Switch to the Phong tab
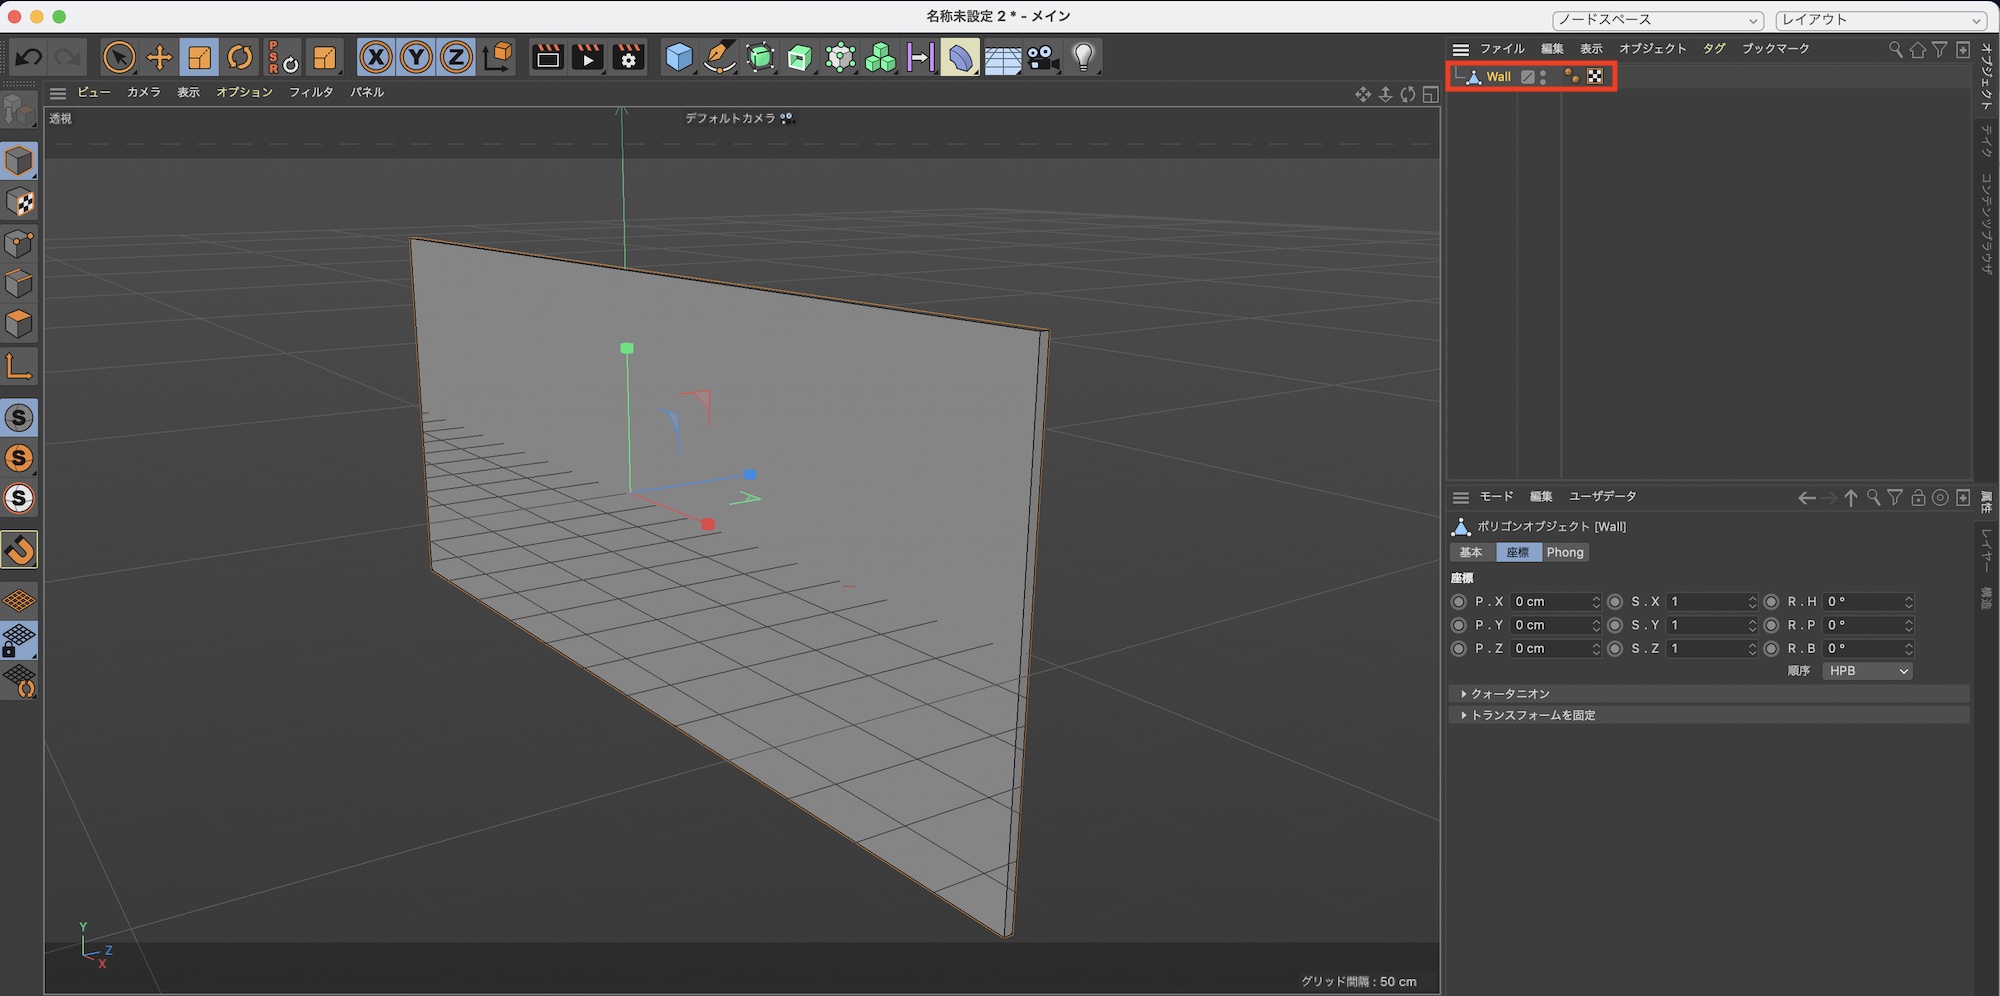Viewport: 2000px width, 996px height. tap(1565, 553)
